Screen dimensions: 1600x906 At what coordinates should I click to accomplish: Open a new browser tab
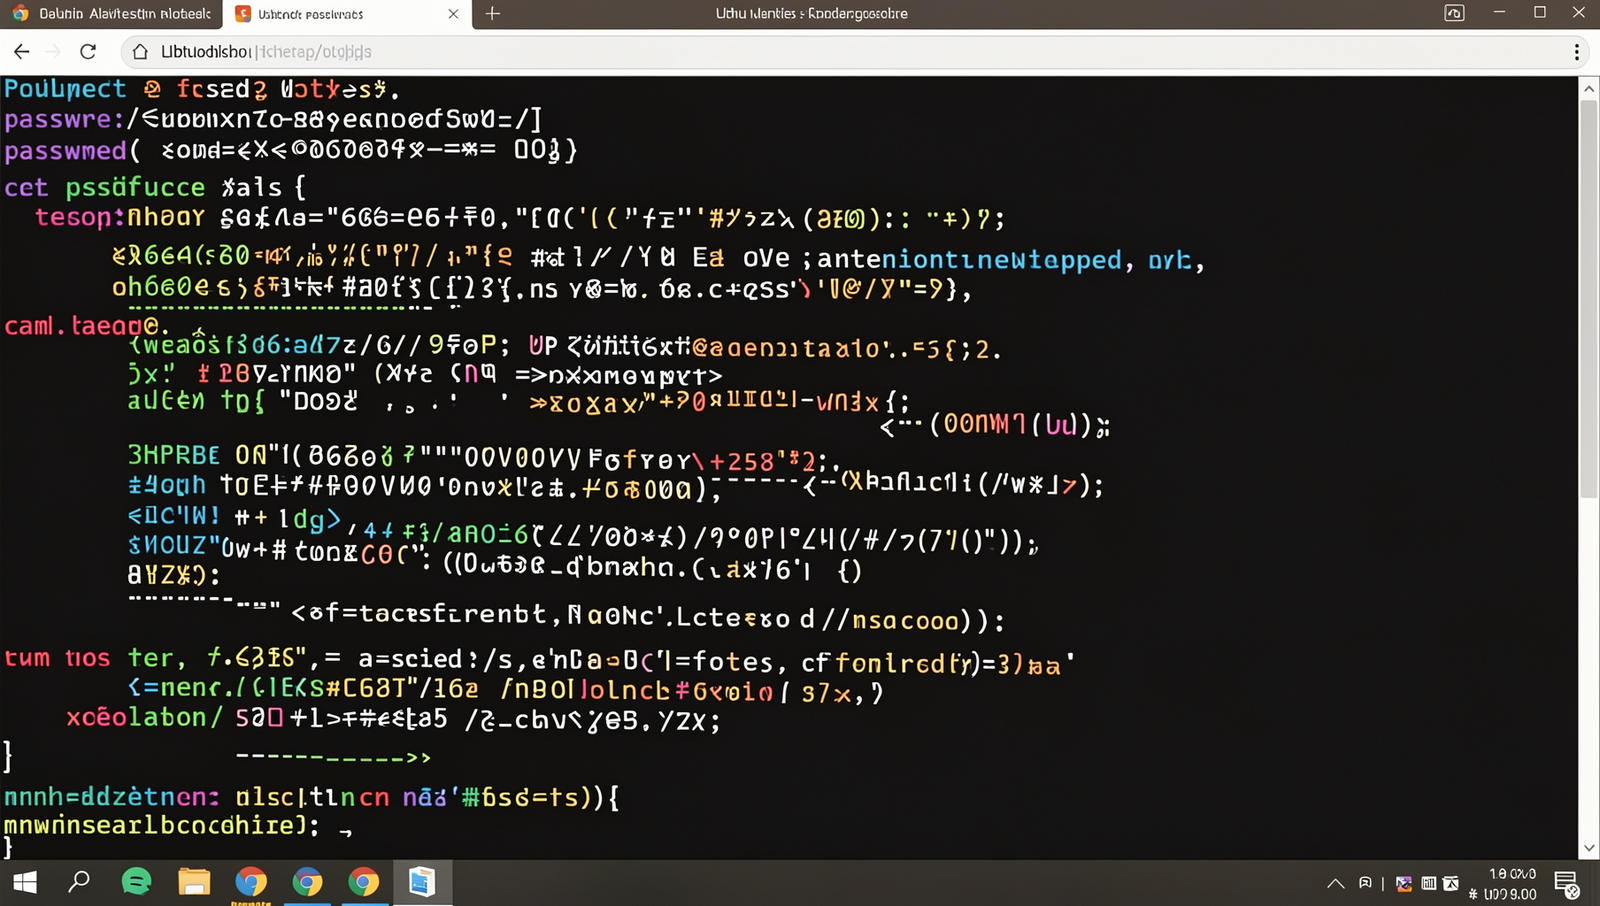[x=493, y=14]
